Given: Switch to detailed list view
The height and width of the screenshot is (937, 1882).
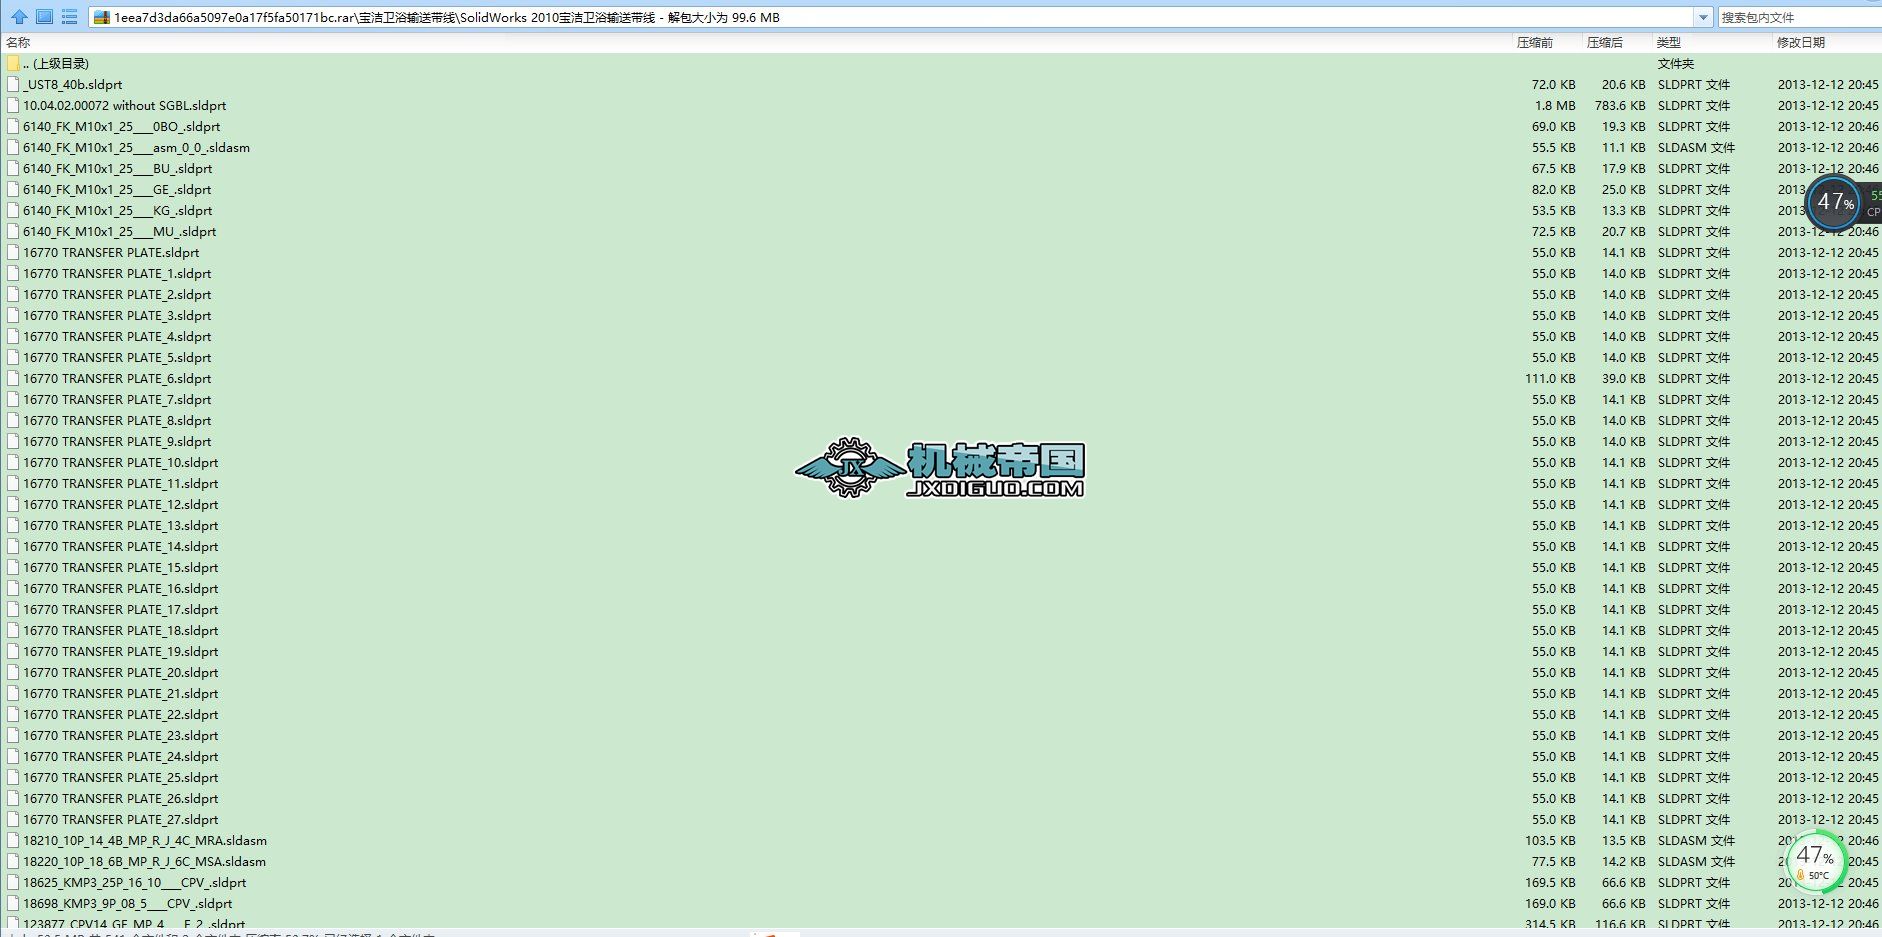Looking at the screenshot, I should coord(69,17).
